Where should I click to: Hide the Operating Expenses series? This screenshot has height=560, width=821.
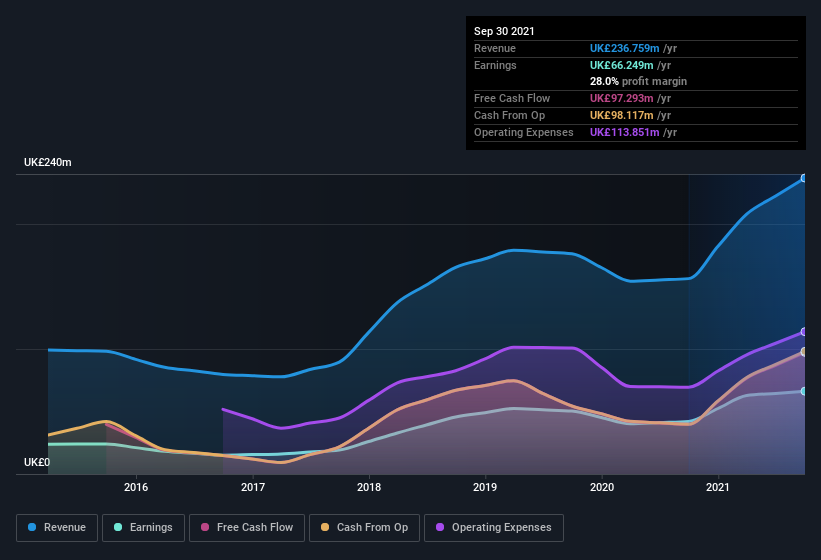pyautogui.click(x=493, y=527)
